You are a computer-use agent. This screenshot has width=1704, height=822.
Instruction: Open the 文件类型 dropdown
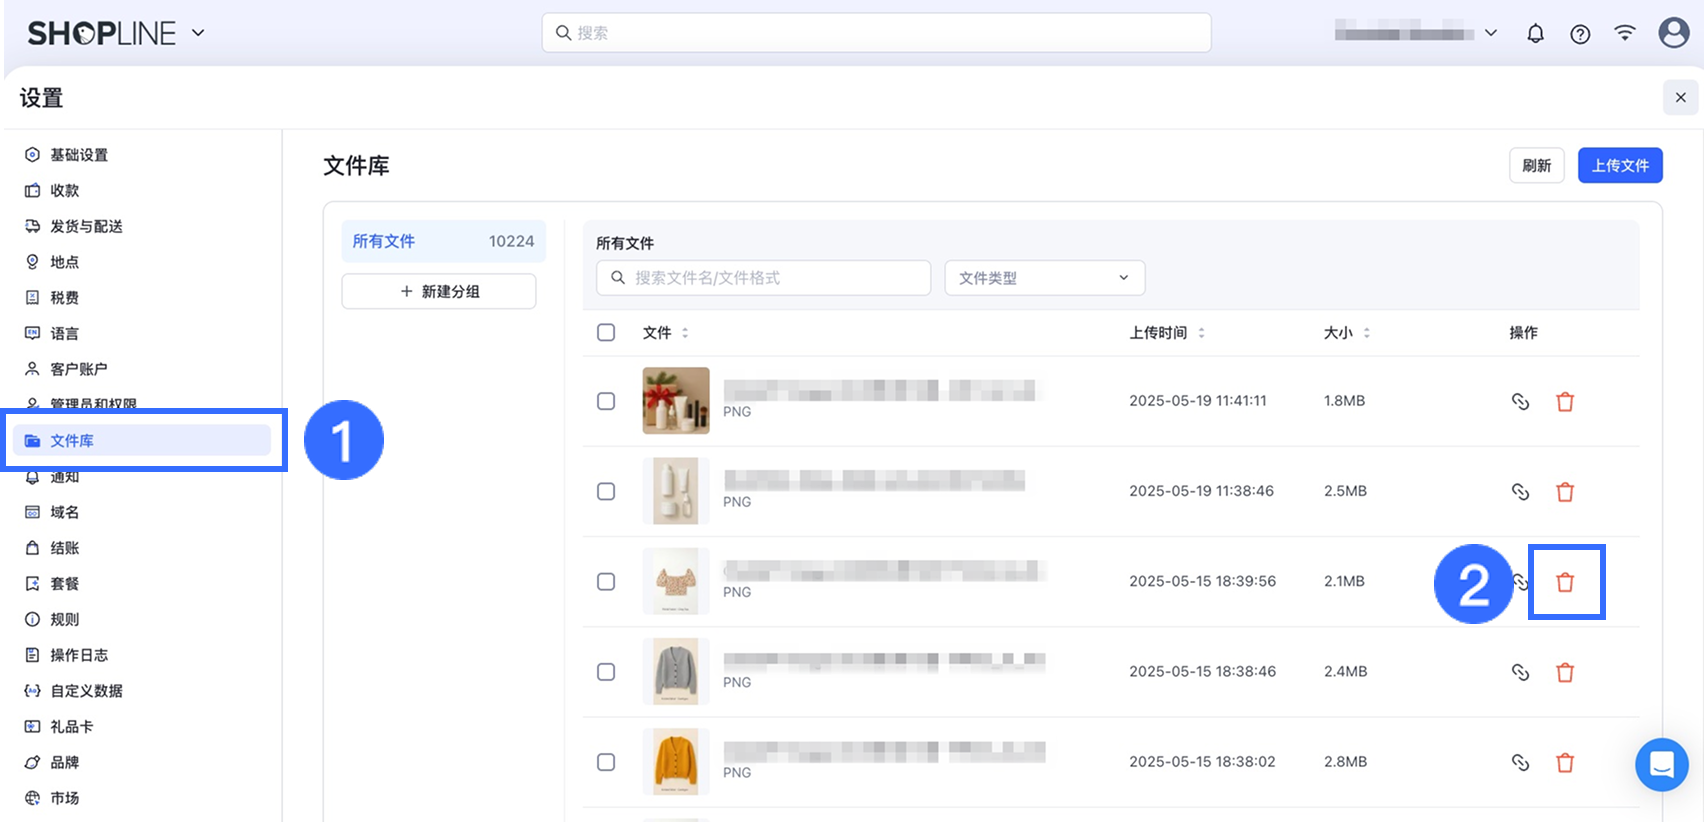coord(1044,278)
